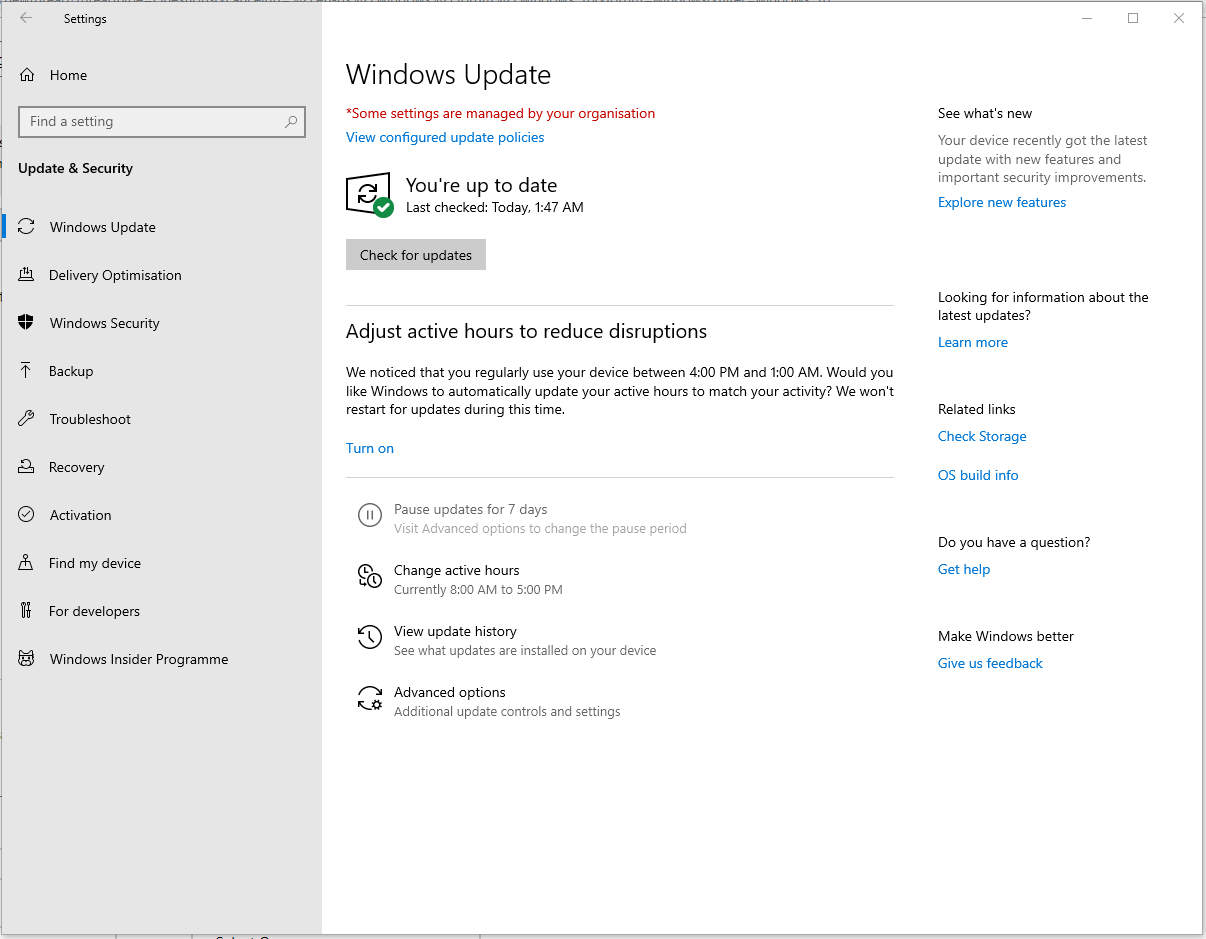This screenshot has width=1206, height=939.
Task: Click the Windows Security shield icon
Action: tap(27, 323)
